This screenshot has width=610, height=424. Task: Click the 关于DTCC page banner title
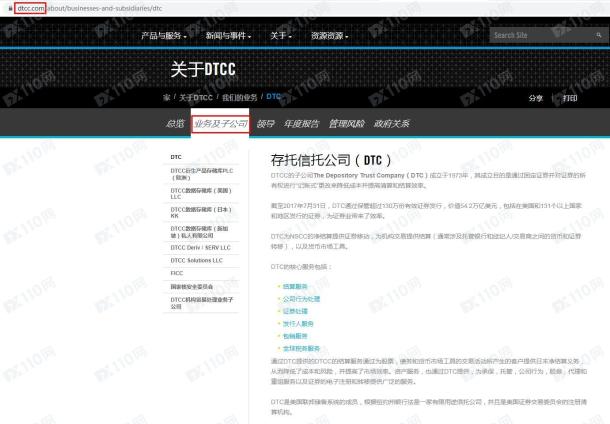pyautogui.click(x=203, y=69)
